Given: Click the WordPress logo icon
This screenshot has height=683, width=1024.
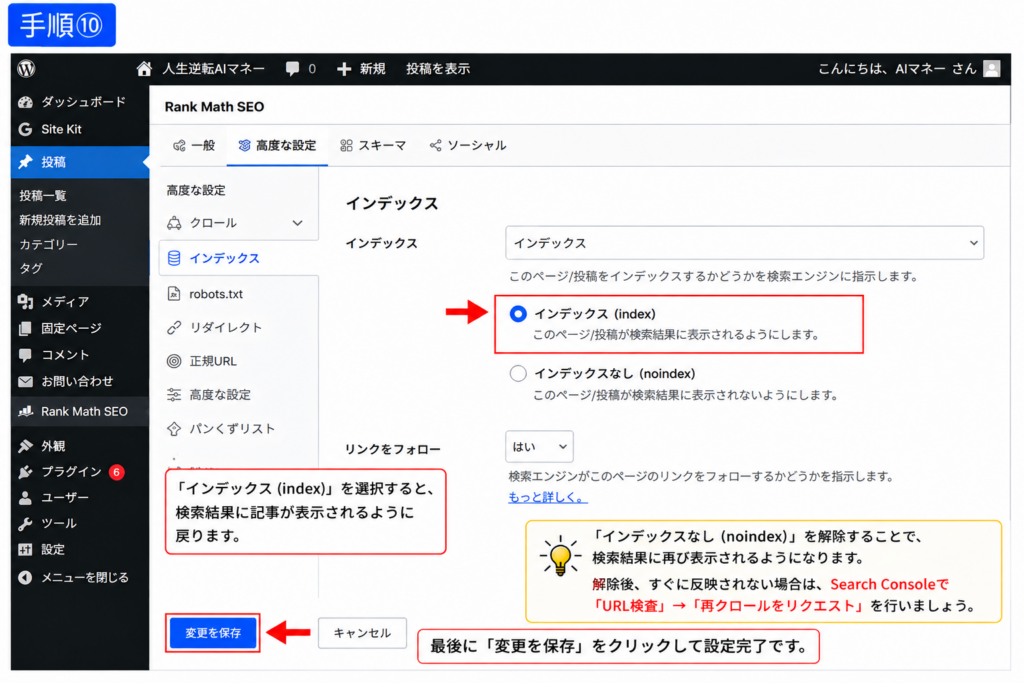Looking at the screenshot, I should [x=27, y=69].
